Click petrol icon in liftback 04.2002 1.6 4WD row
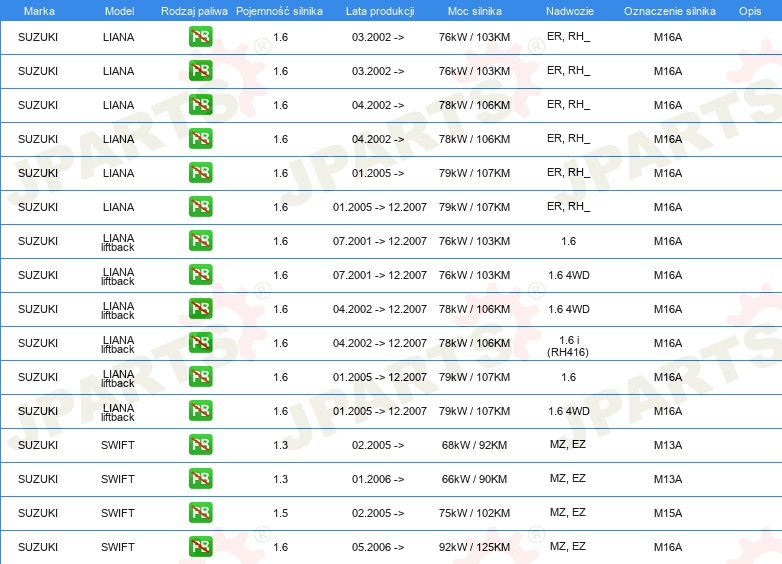 200,308
